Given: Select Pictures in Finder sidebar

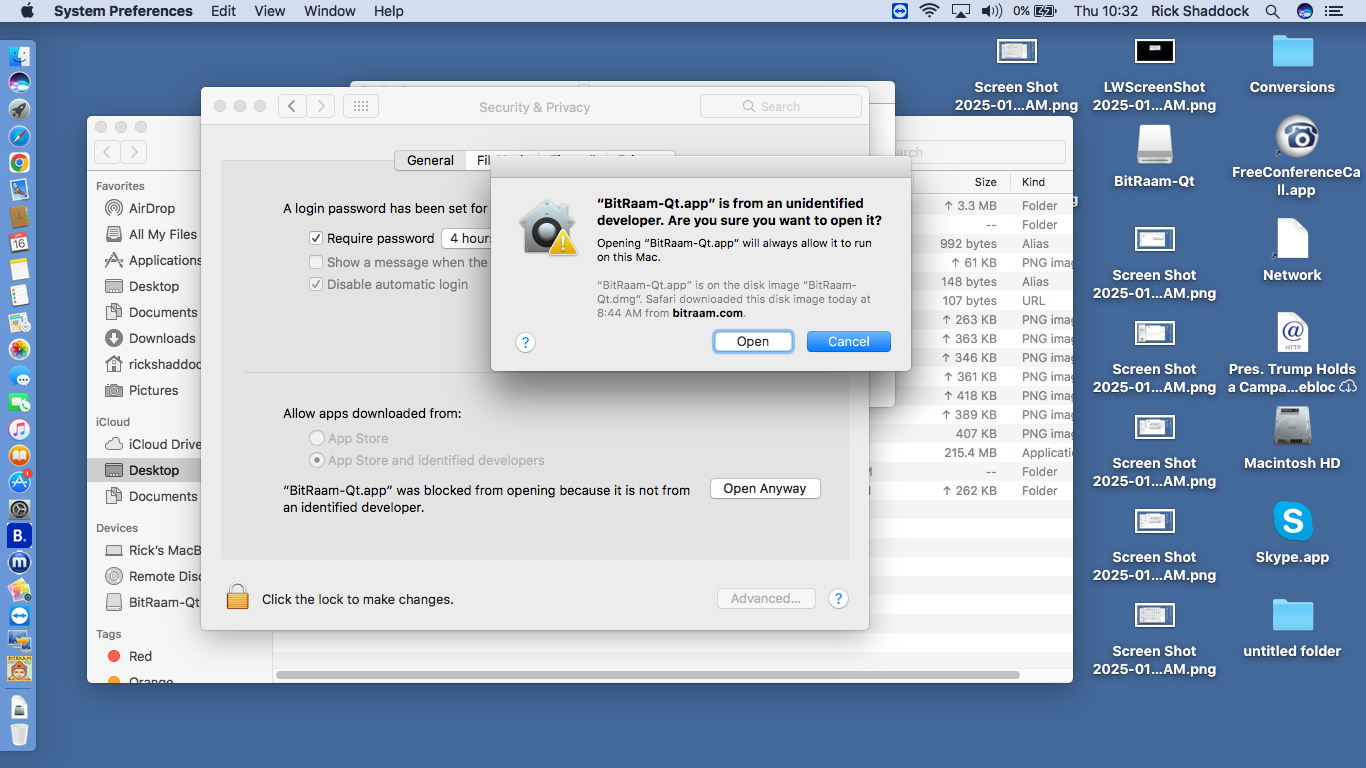Looking at the screenshot, I should (154, 390).
